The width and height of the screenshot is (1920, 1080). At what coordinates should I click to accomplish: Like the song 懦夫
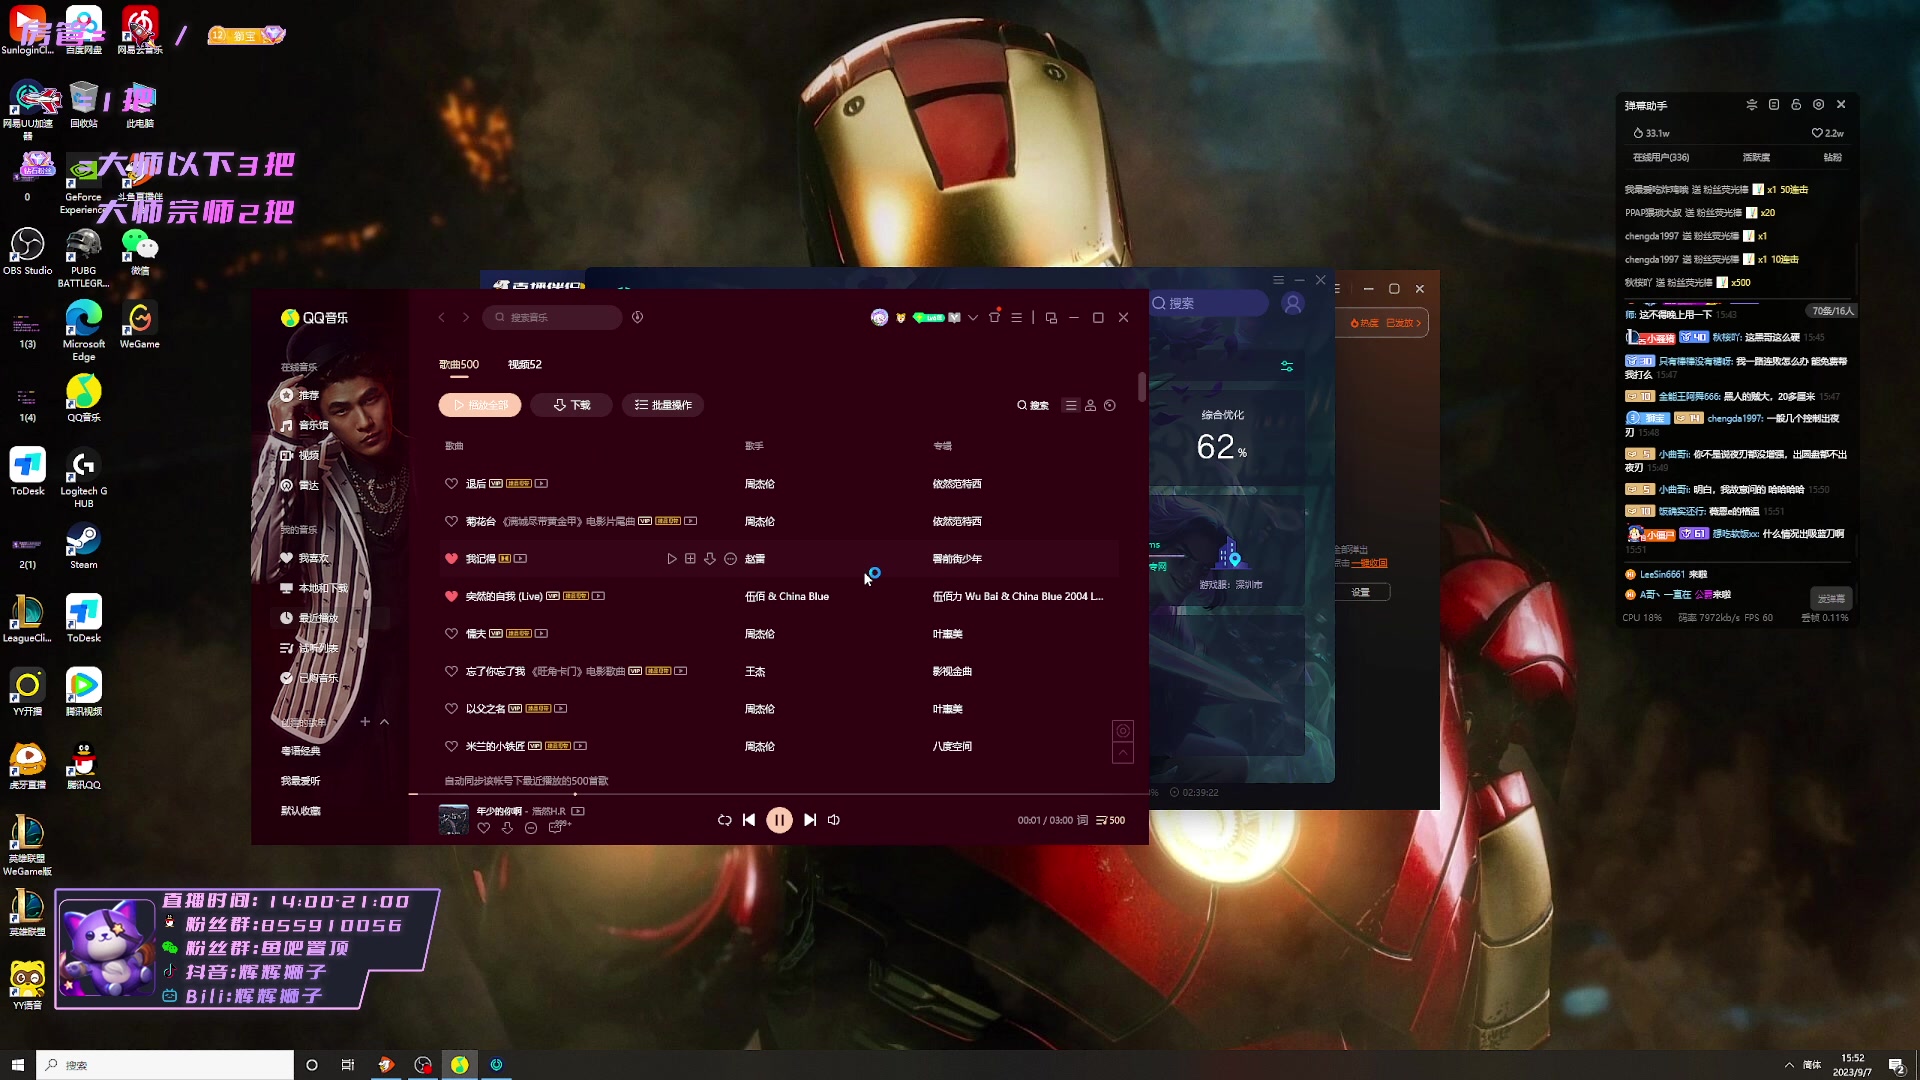pyautogui.click(x=451, y=634)
